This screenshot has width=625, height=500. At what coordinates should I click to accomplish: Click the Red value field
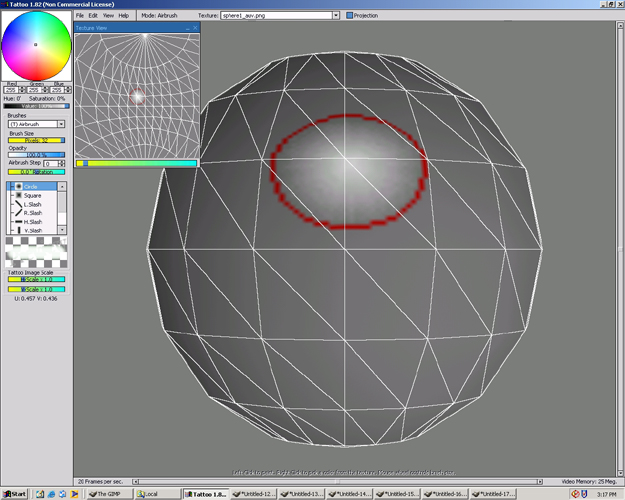click(x=10, y=90)
